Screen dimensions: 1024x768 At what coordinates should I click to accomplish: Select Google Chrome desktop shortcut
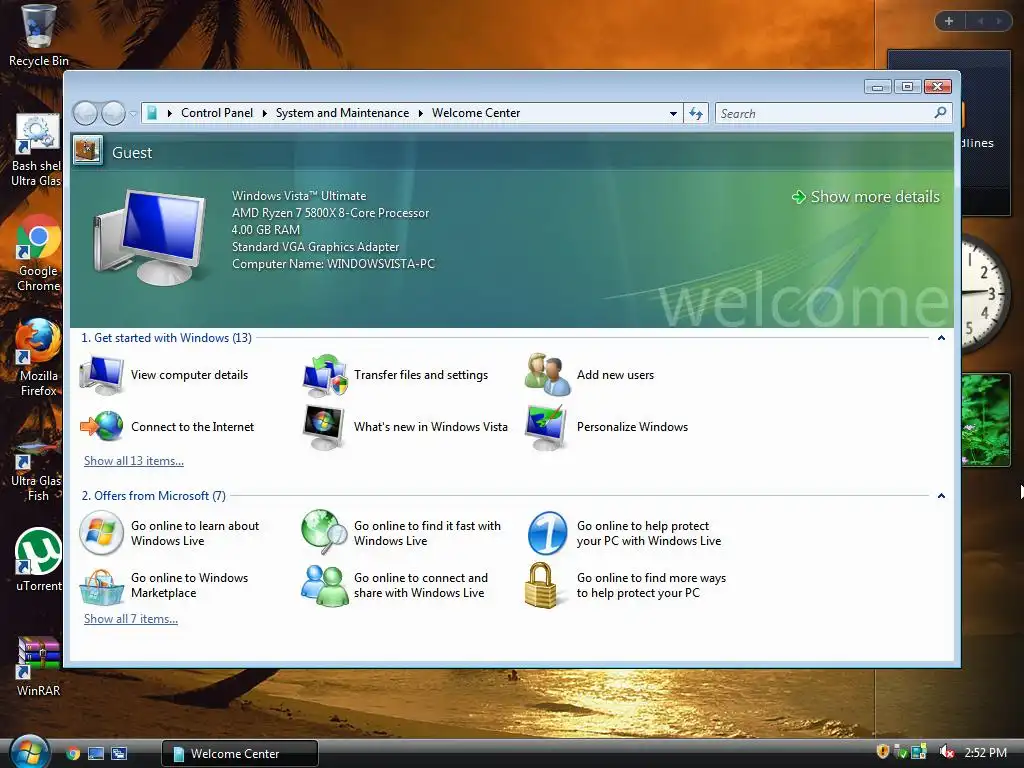click(39, 254)
